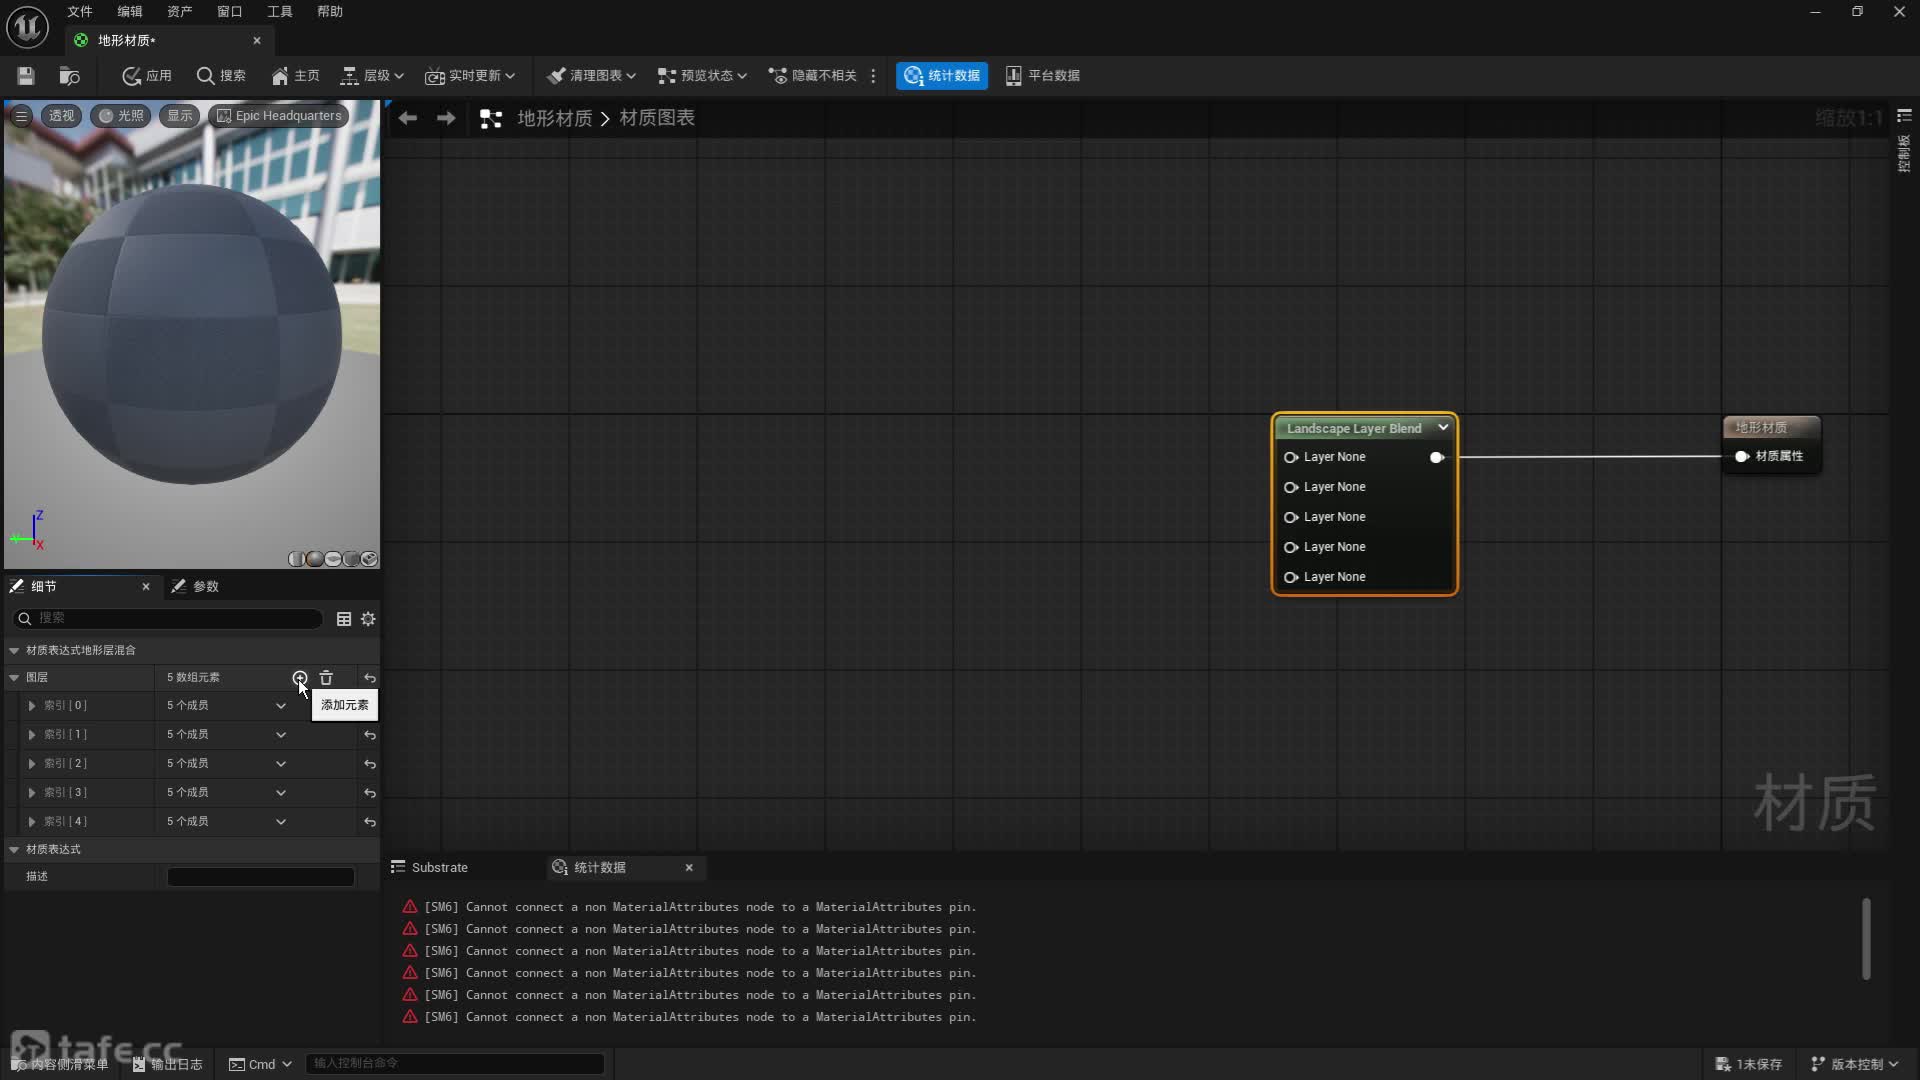
Task: Click the property matrix table icon
Action: click(x=344, y=619)
